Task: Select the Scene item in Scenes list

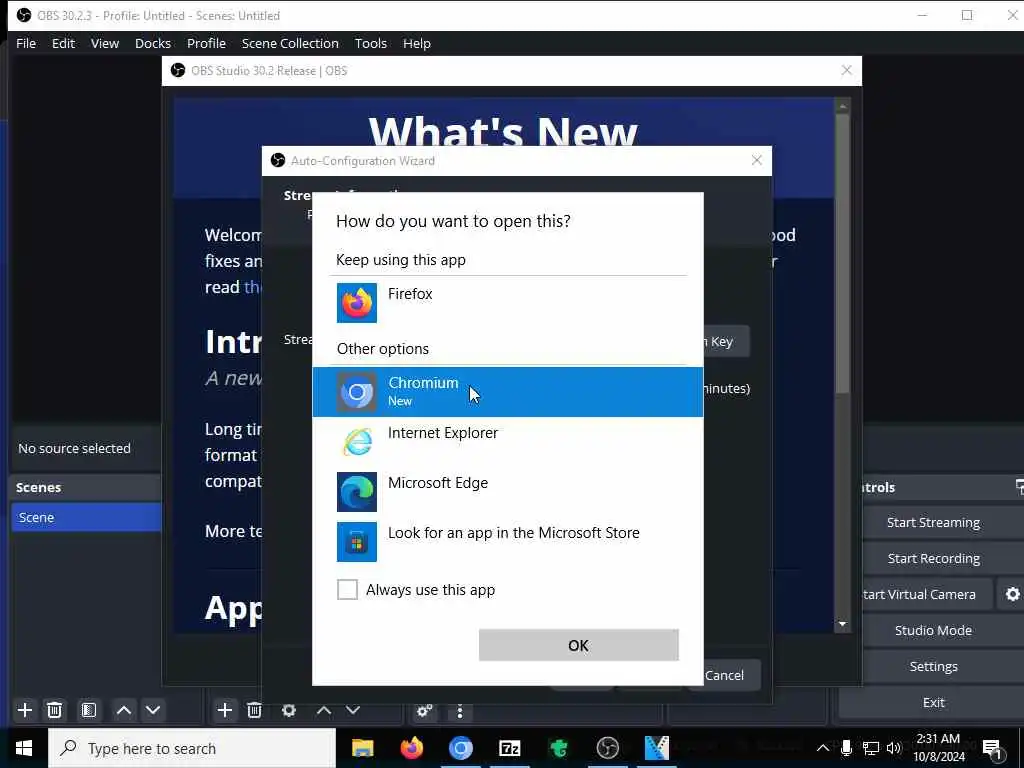Action: pyautogui.click(x=86, y=517)
